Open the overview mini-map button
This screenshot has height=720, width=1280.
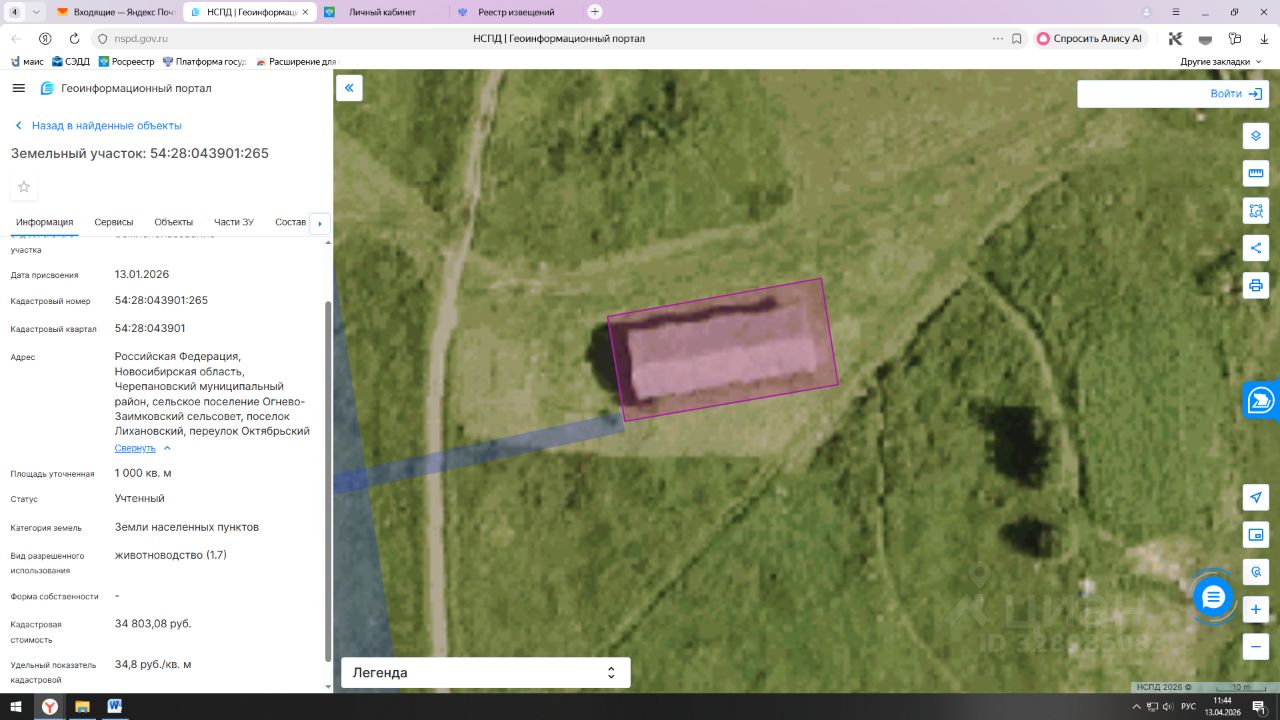[1256, 535]
